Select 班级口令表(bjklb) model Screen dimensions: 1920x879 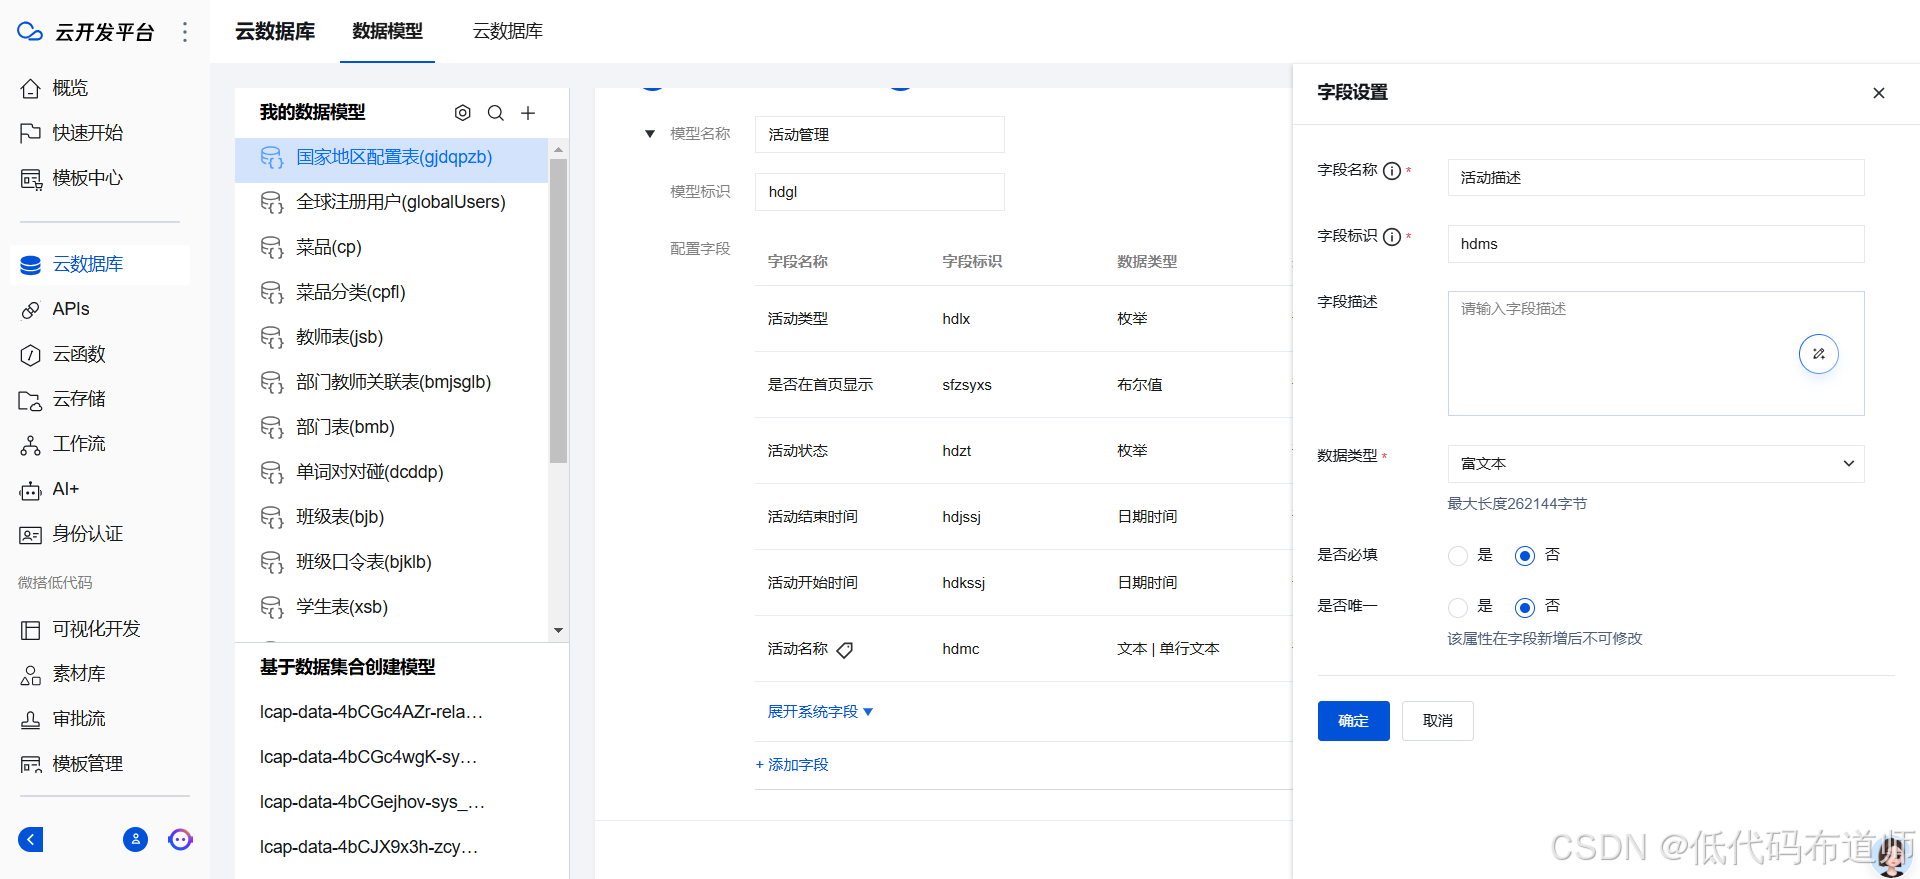point(391,563)
